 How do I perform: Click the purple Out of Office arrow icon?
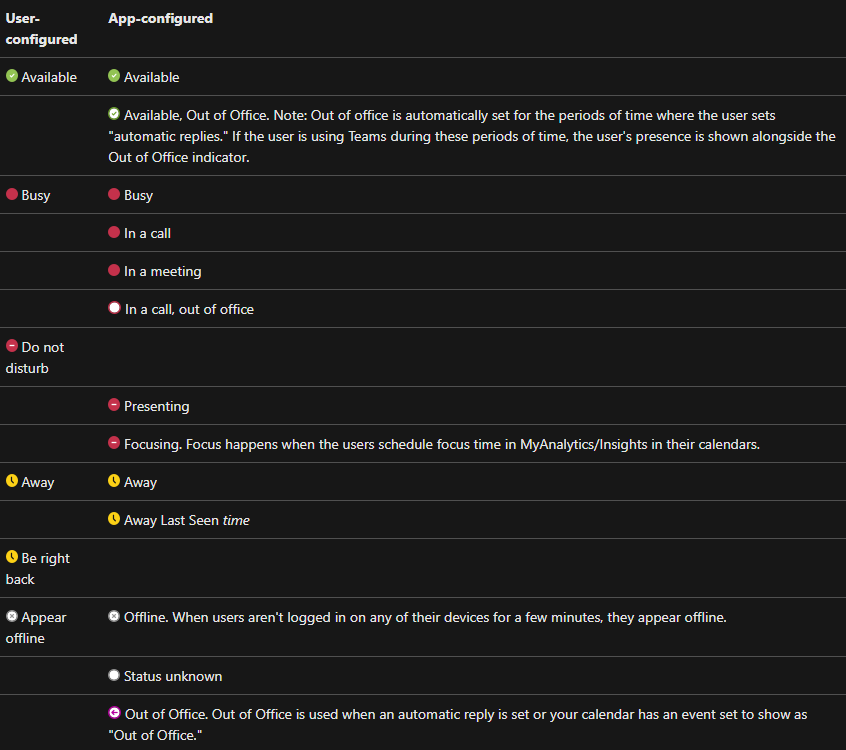click(x=114, y=713)
